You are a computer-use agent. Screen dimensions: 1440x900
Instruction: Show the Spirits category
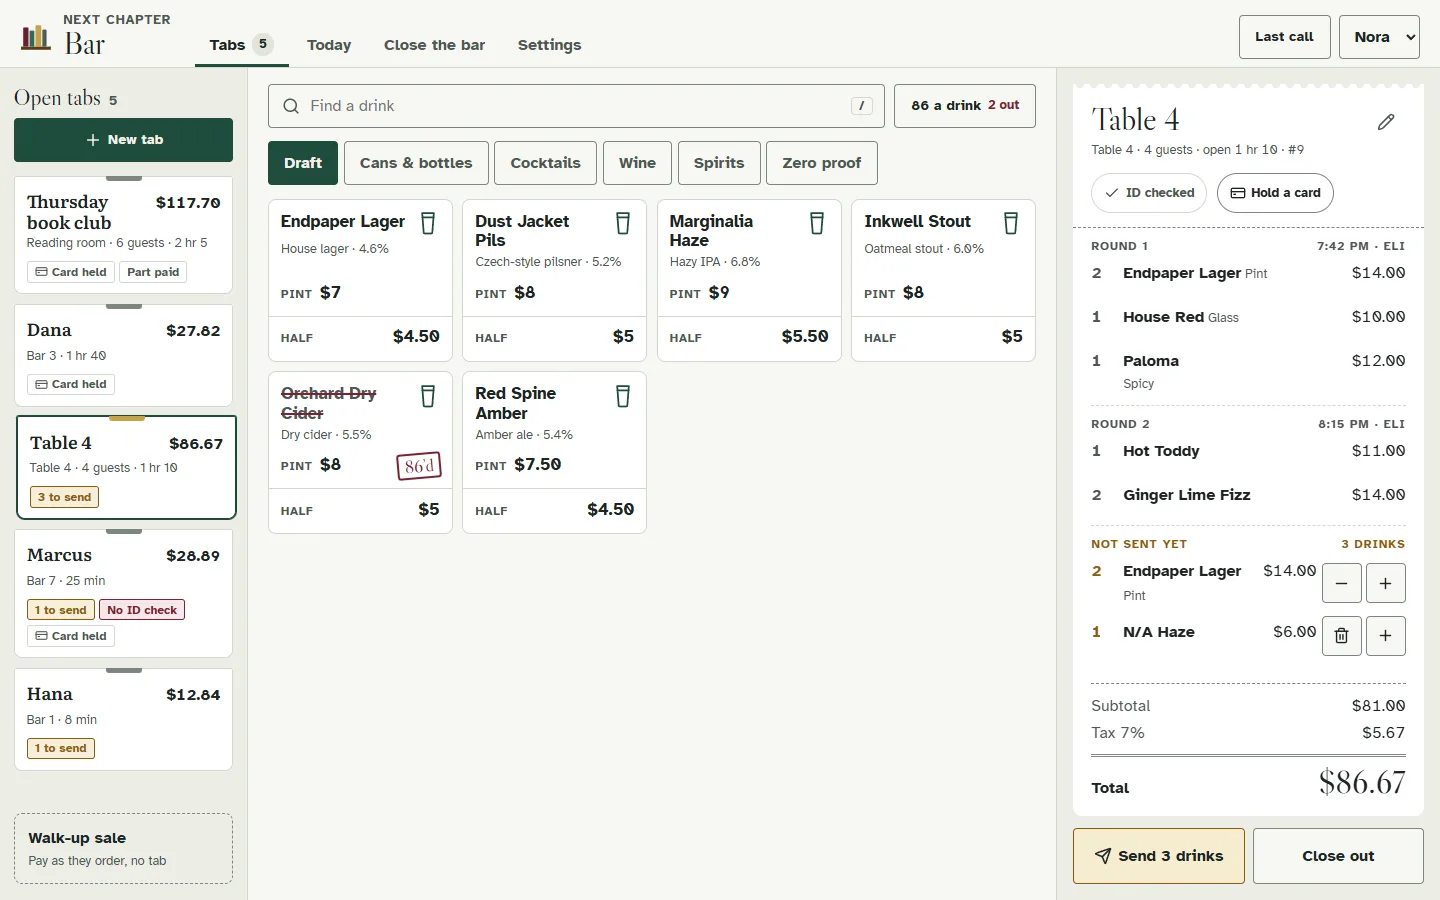tap(719, 163)
